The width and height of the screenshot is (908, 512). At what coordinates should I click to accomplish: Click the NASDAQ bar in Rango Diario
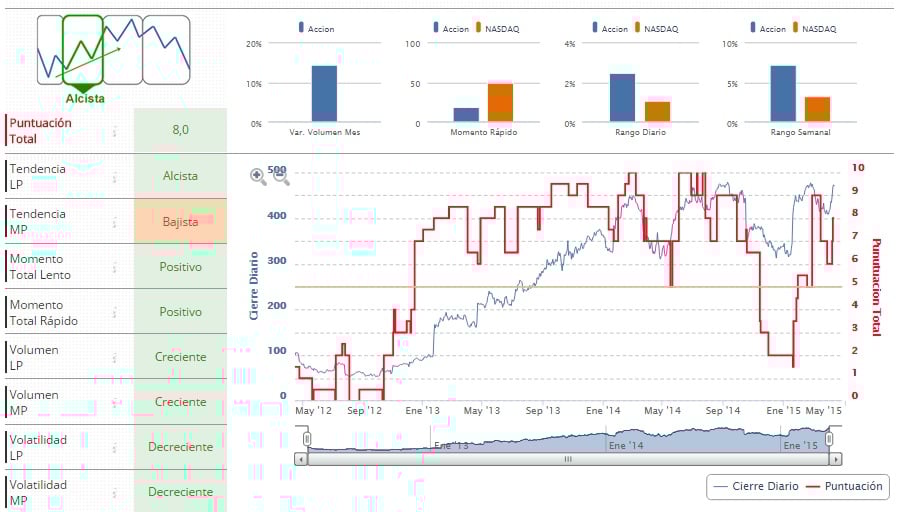tap(658, 112)
